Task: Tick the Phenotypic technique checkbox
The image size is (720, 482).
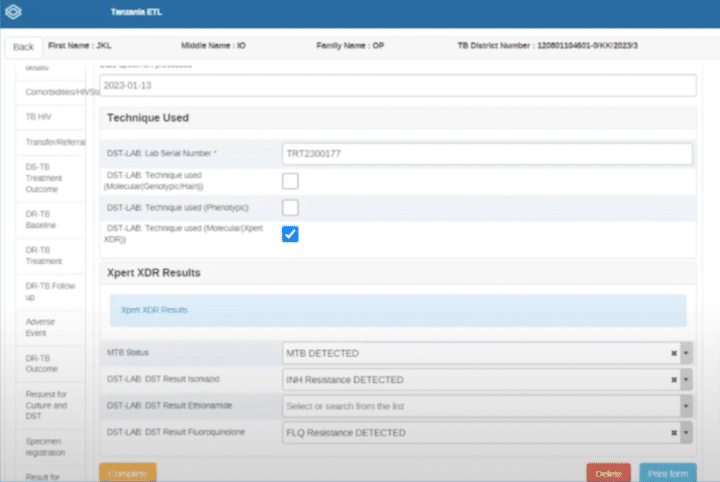Action: [290, 207]
